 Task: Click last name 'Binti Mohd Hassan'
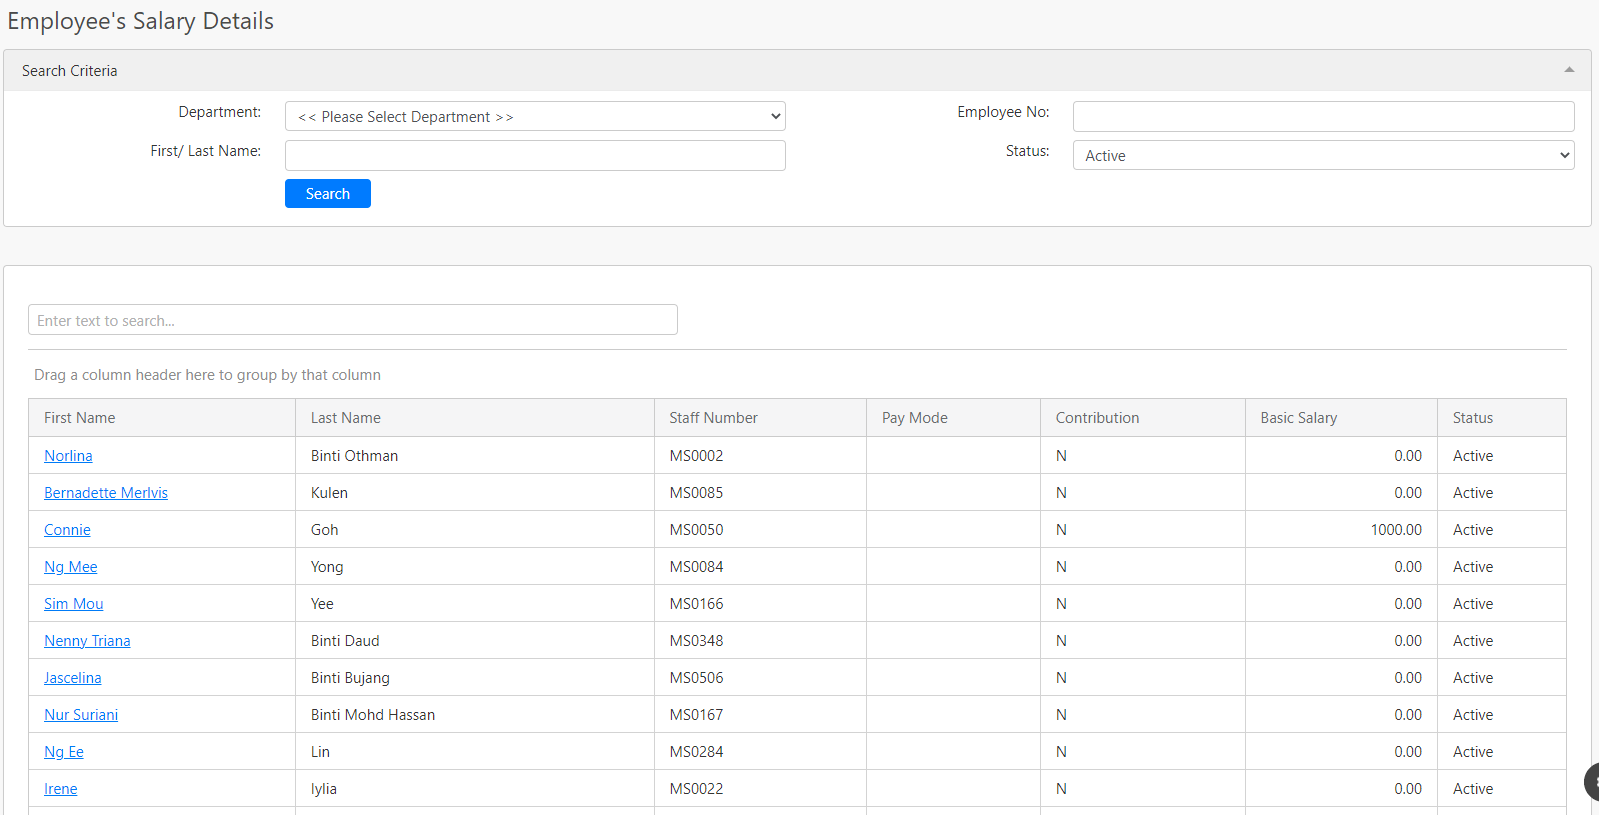coord(373,714)
